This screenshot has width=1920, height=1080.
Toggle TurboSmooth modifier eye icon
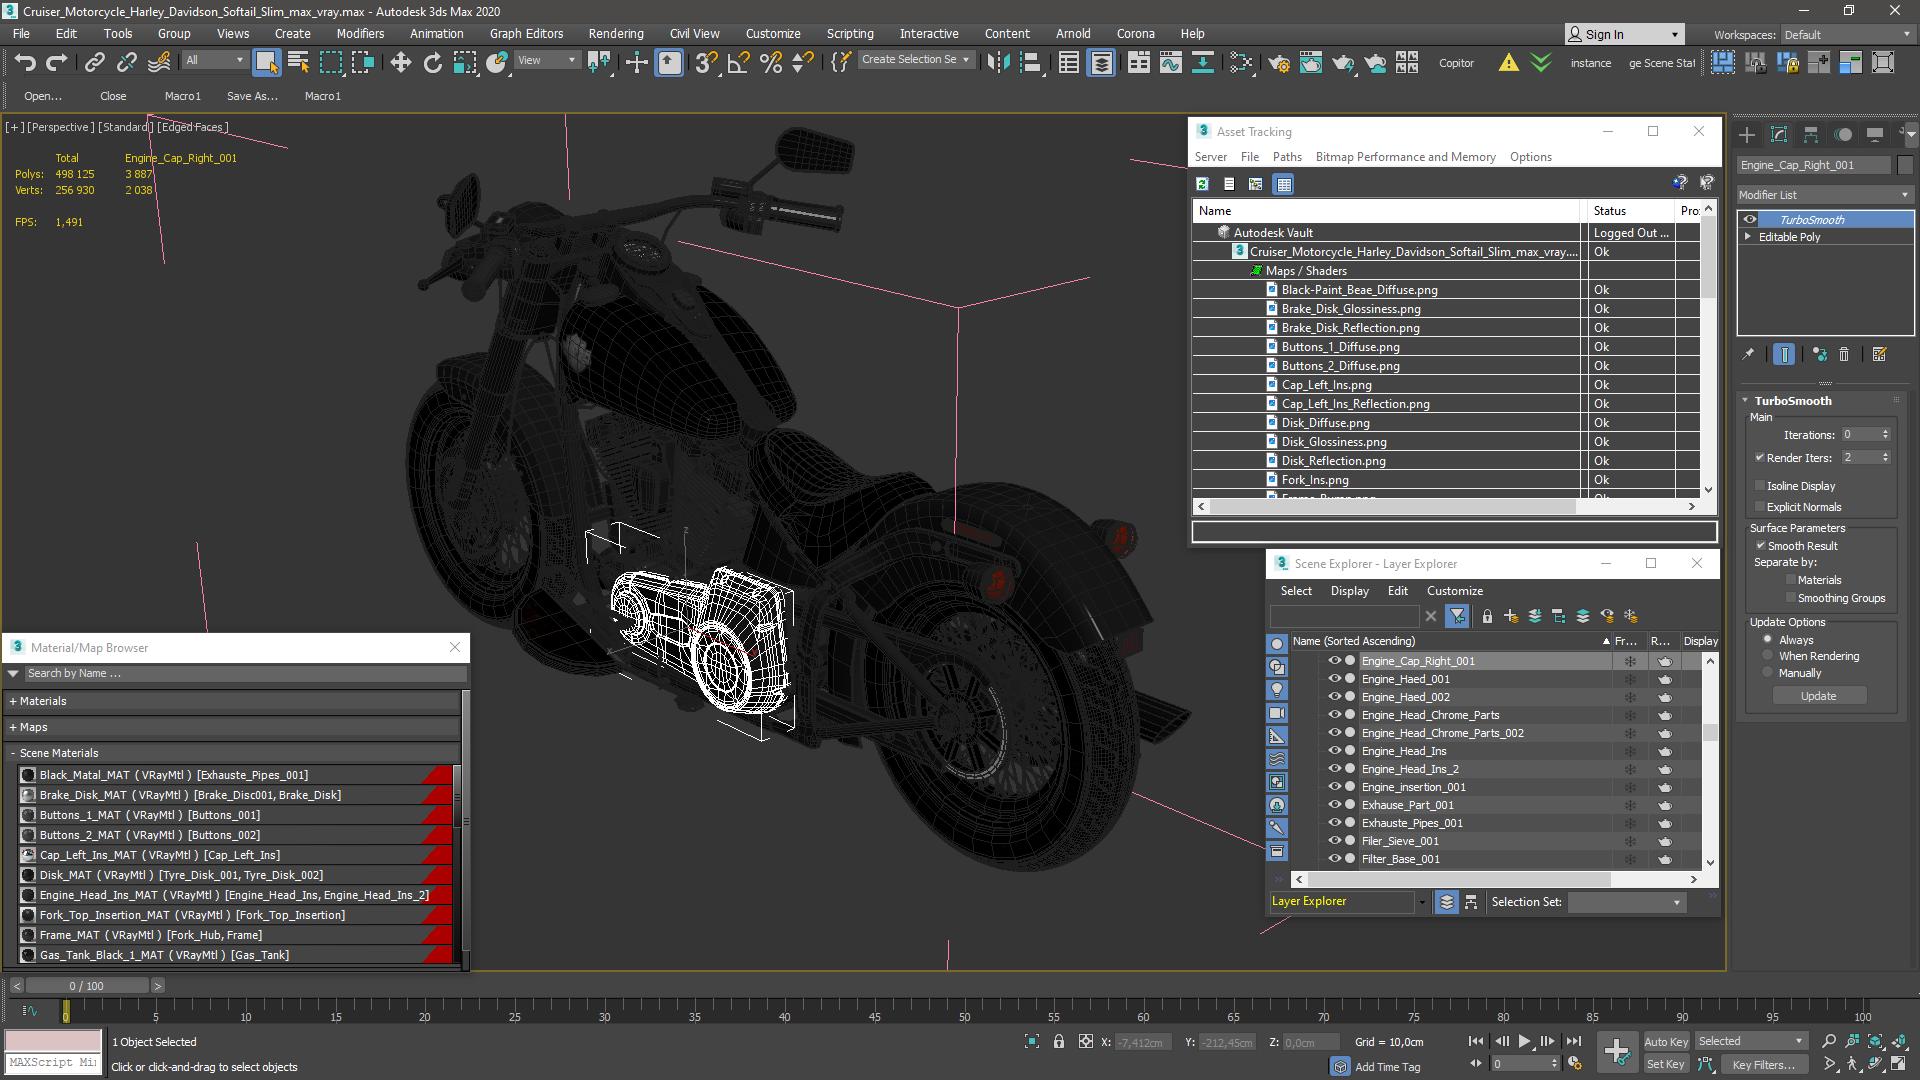click(x=1750, y=220)
